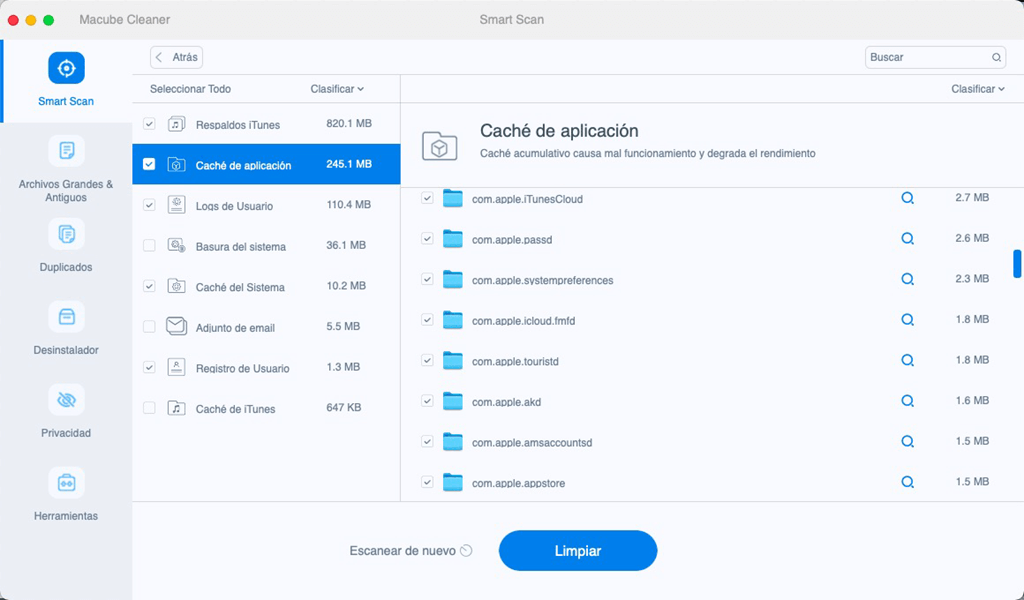
Task: Click the vertical scrollbar thumb in file list
Action: coord(1017,264)
